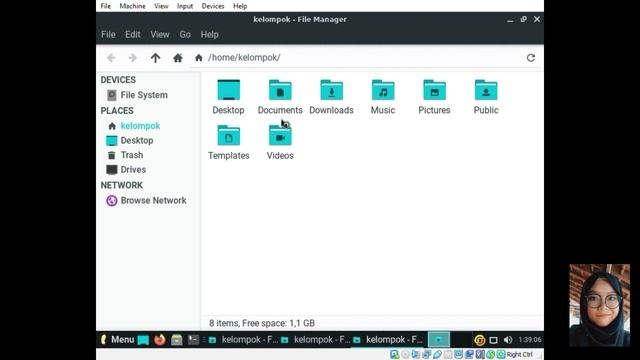
Task: Open Browse Network in the sidebar
Action: 146,200
